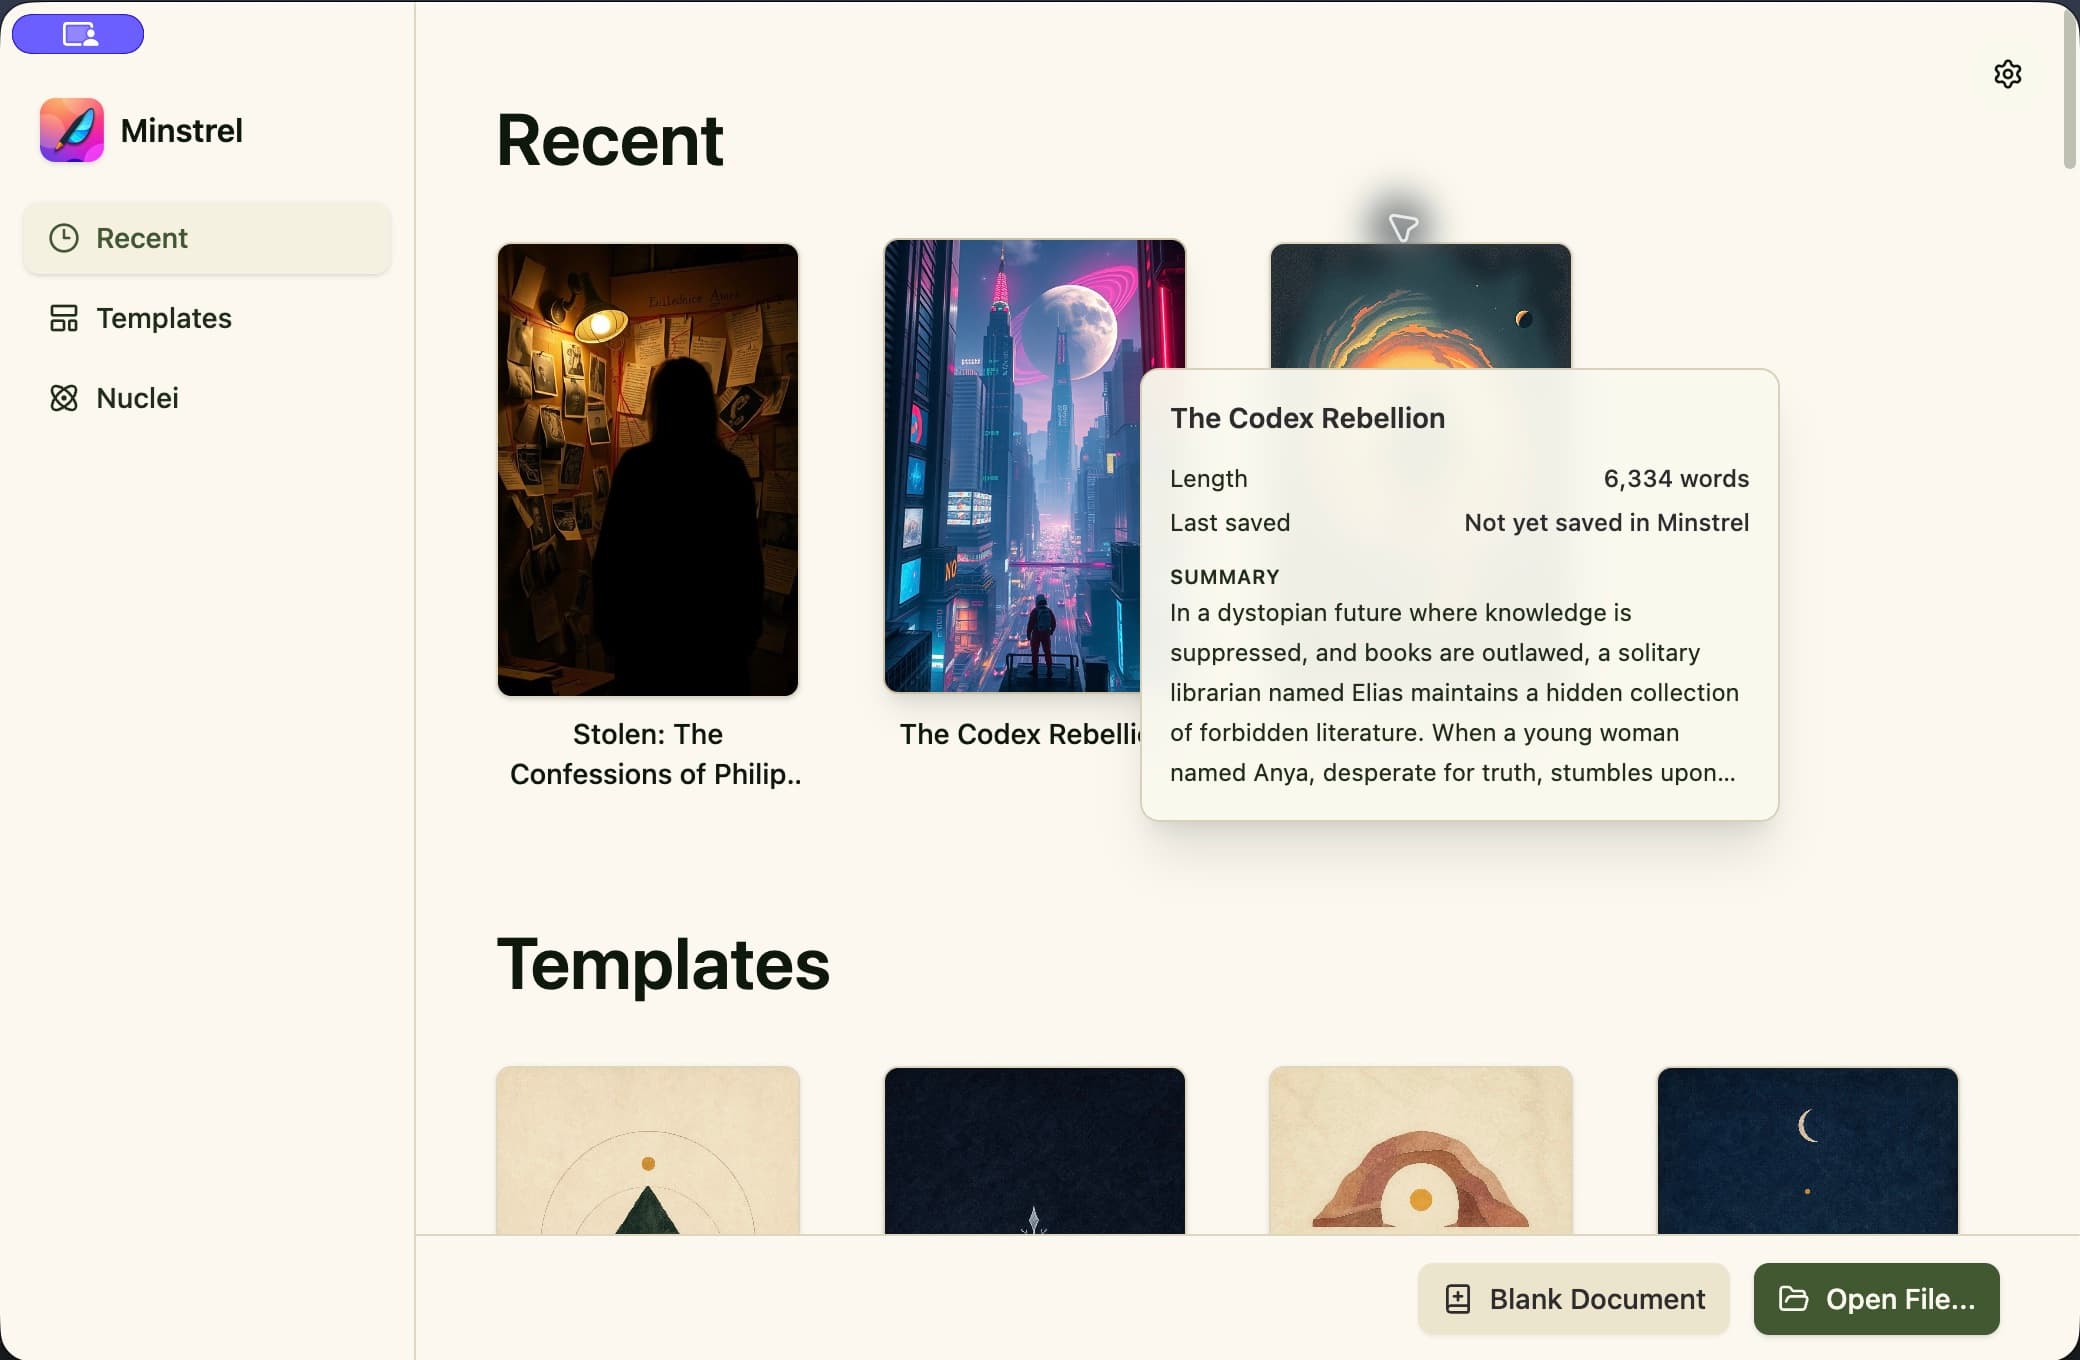
Task: Click the folder icon in Open File
Action: click(1794, 1299)
